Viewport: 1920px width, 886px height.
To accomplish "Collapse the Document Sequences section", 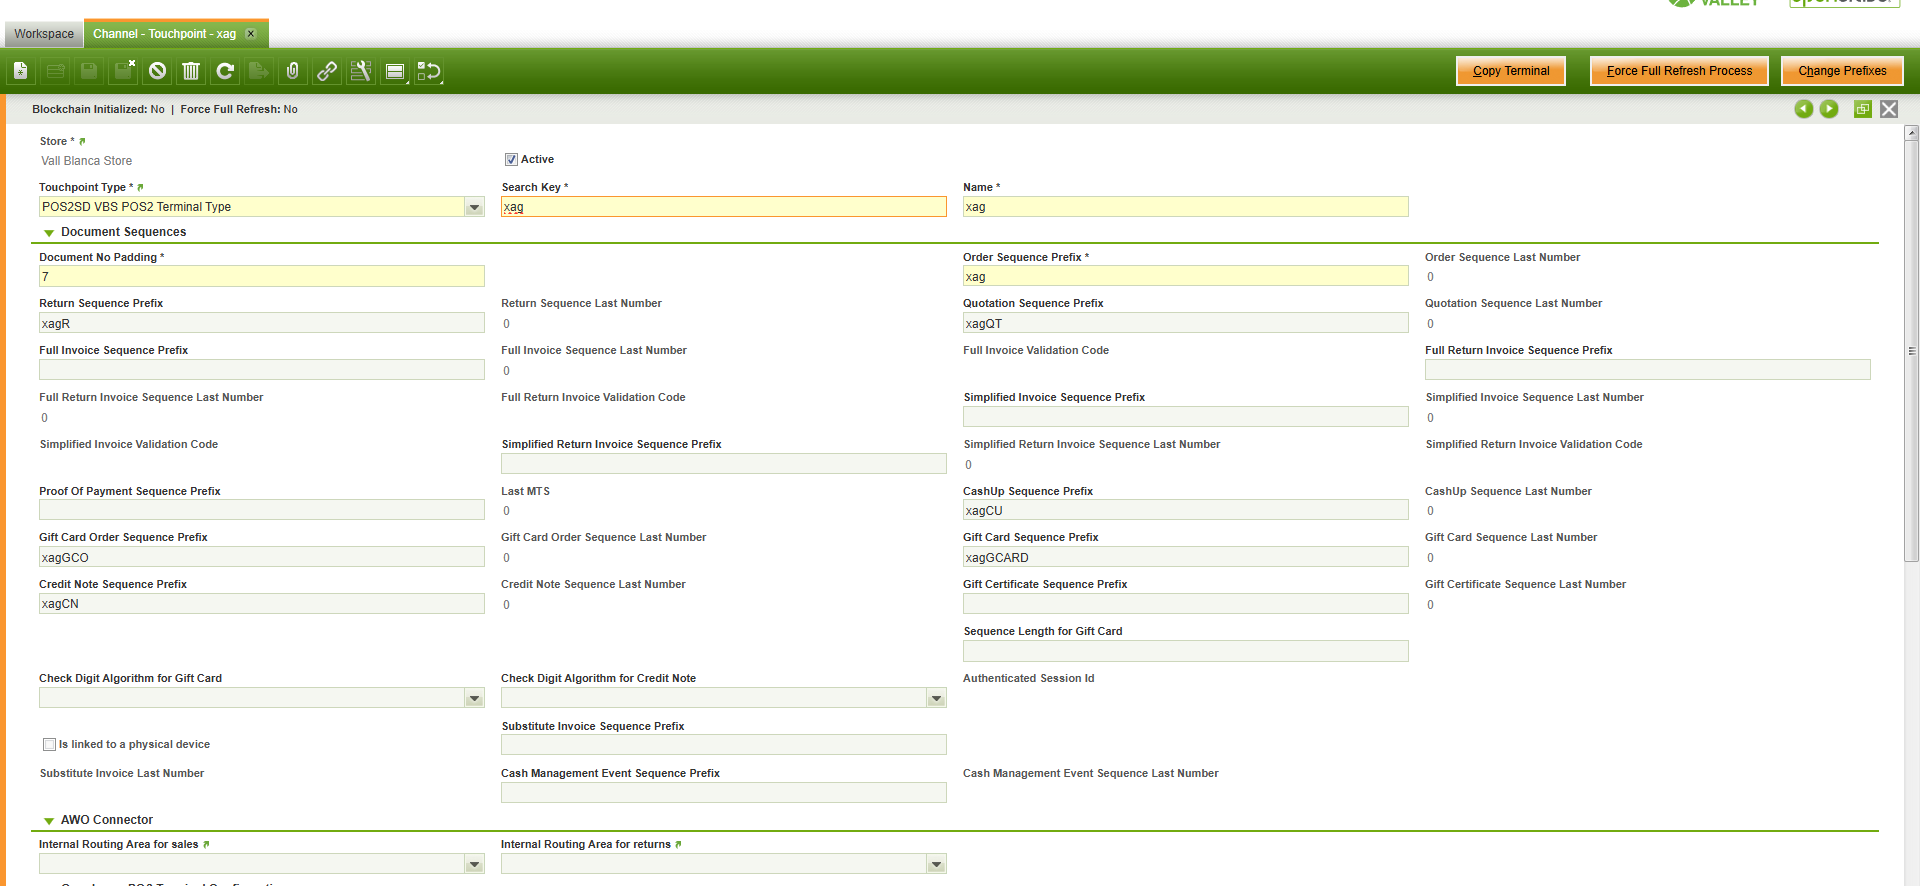I will click(x=49, y=233).
